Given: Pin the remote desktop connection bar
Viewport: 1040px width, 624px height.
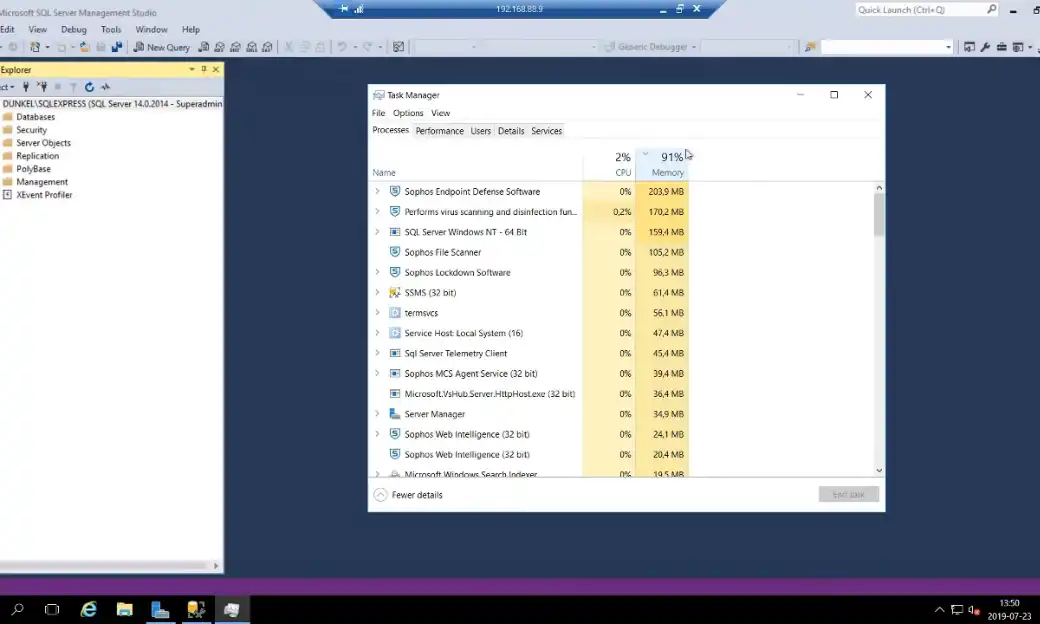Looking at the screenshot, I should click(x=344, y=9).
